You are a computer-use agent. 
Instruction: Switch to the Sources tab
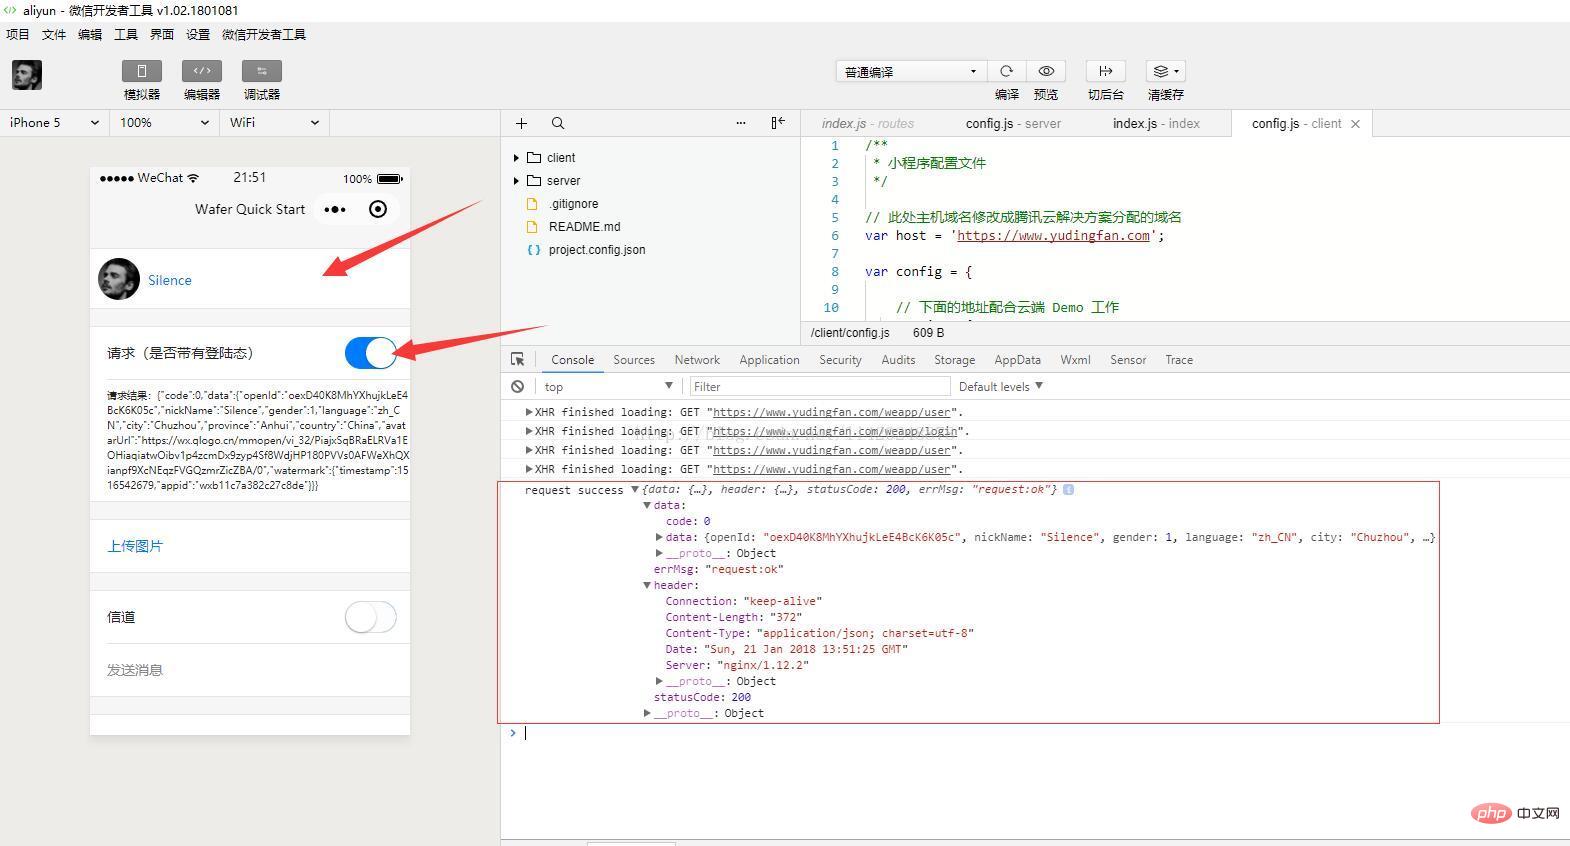[634, 360]
